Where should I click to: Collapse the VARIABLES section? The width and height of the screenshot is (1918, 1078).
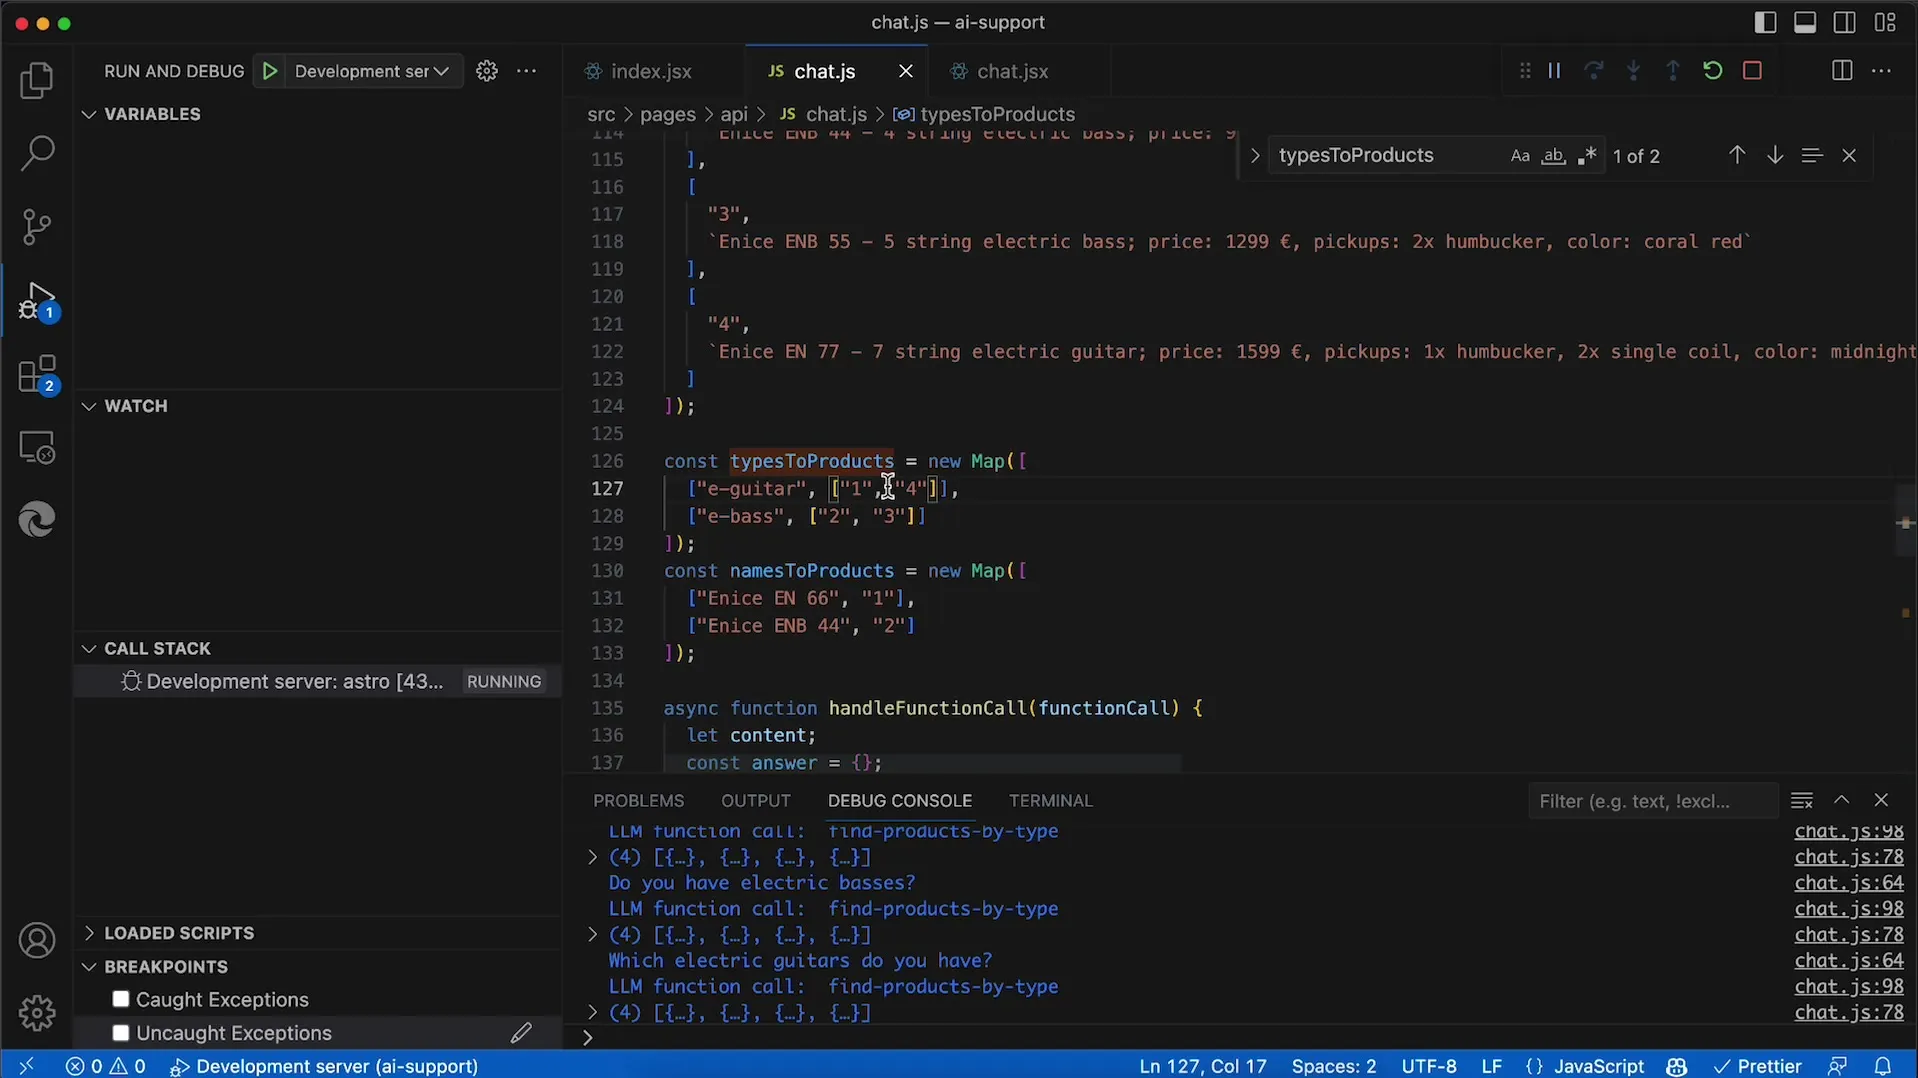[89, 114]
